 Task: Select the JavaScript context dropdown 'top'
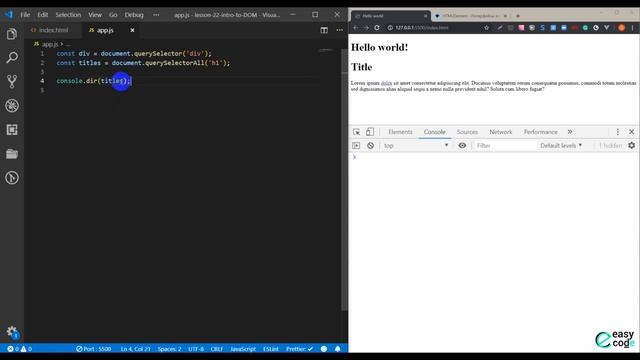pos(416,146)
